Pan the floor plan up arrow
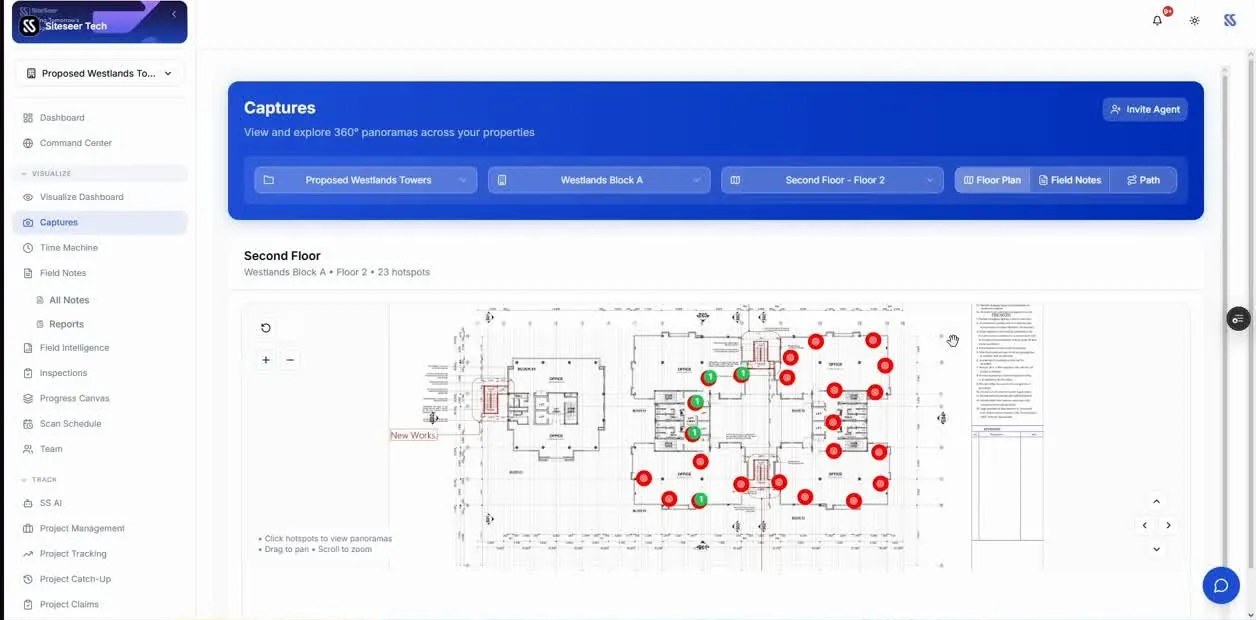 [1157, 502]
